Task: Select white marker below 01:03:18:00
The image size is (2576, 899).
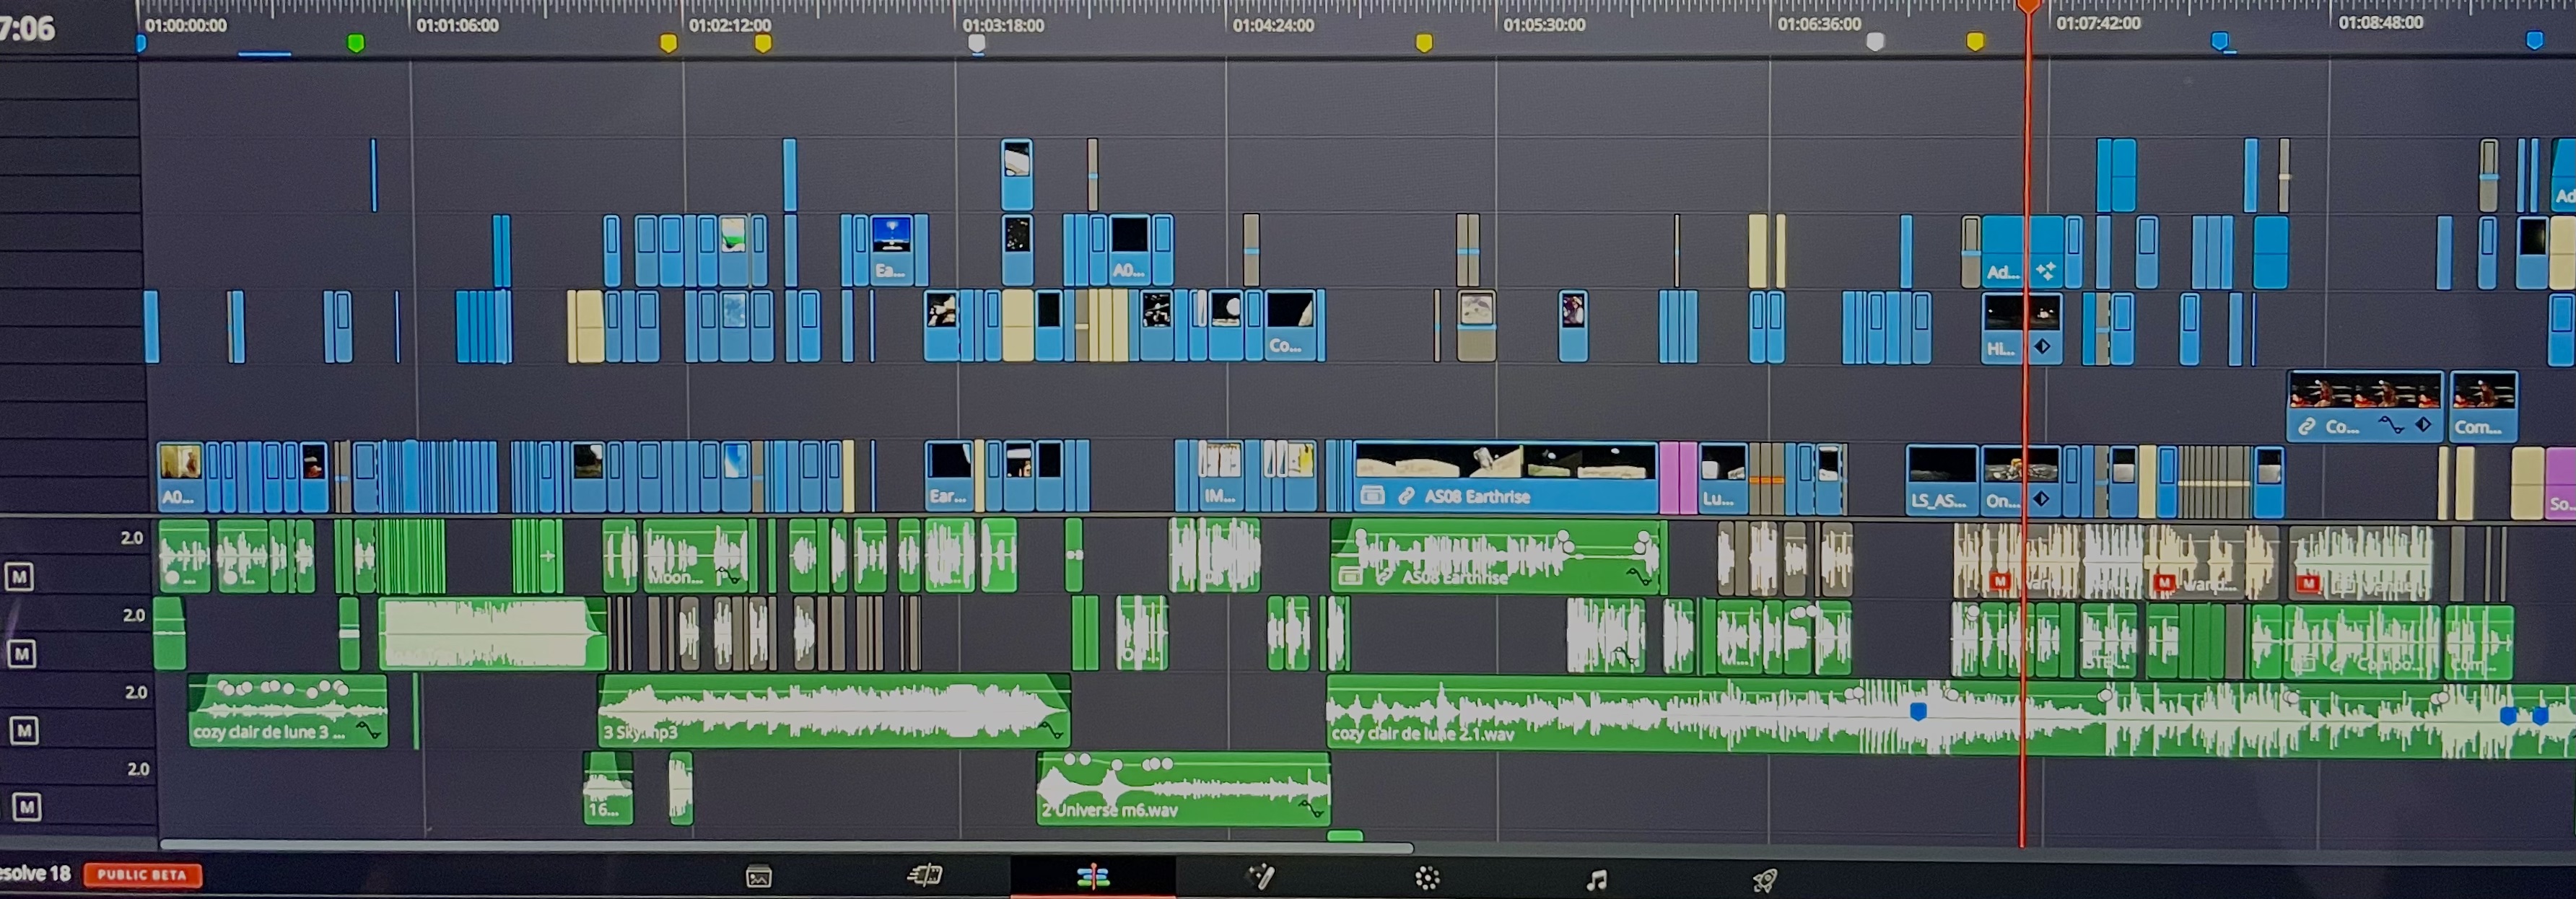Action: [977, 43]
